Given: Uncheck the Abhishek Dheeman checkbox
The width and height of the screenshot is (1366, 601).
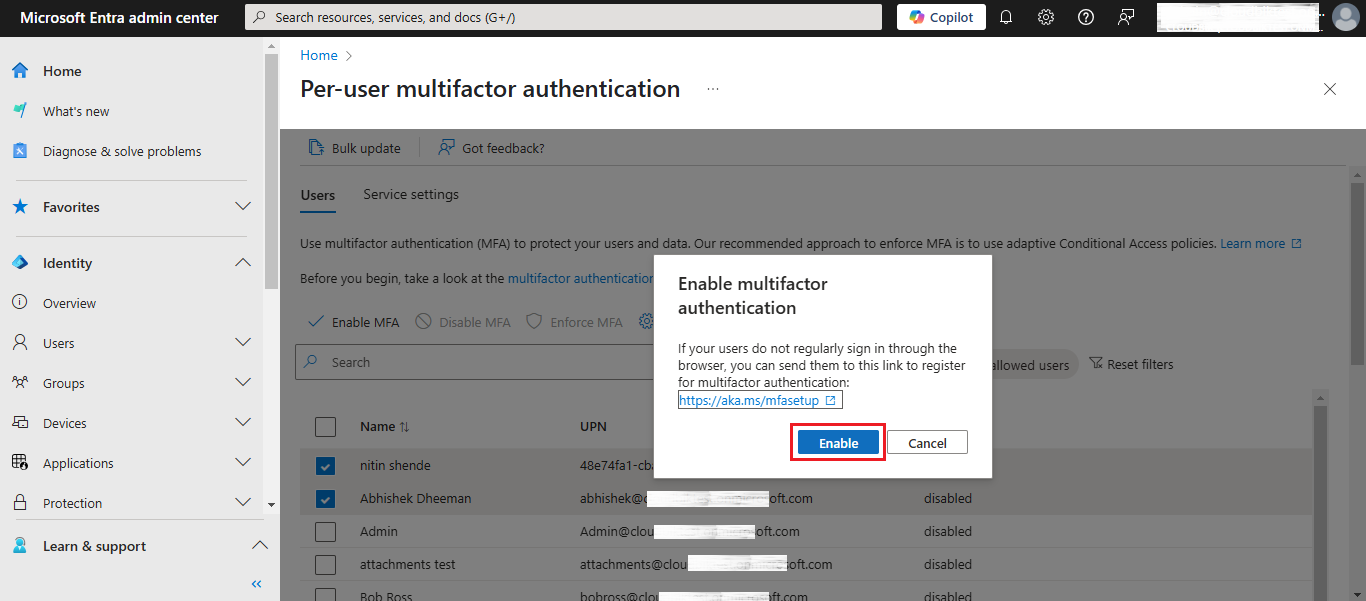Looking at the screenshot, I should point(326,498).
